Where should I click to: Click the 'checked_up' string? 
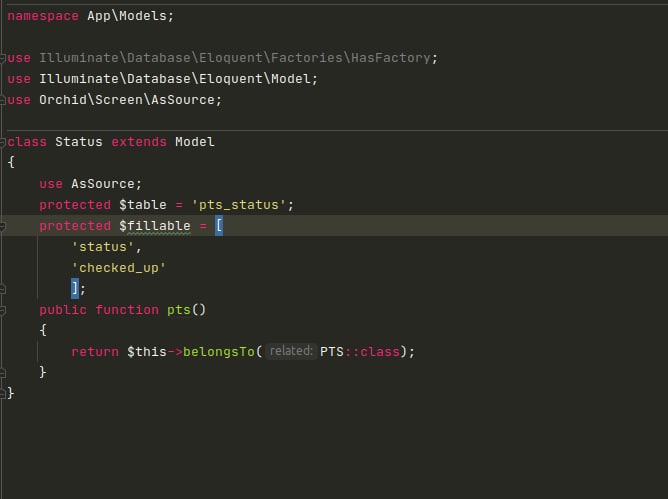119,268
